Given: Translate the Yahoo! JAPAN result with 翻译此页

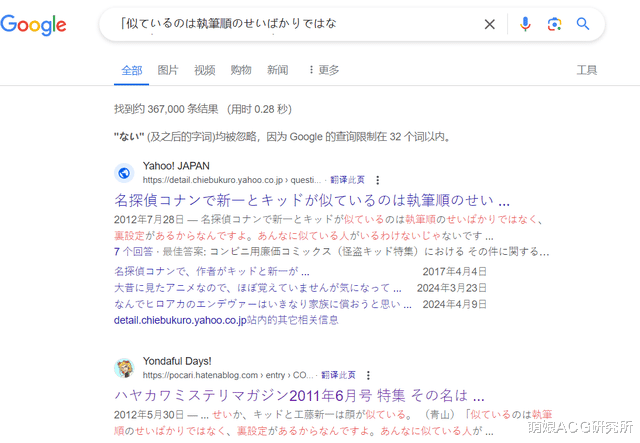Looking at the screenshot, I should click(x=347, y=180).
